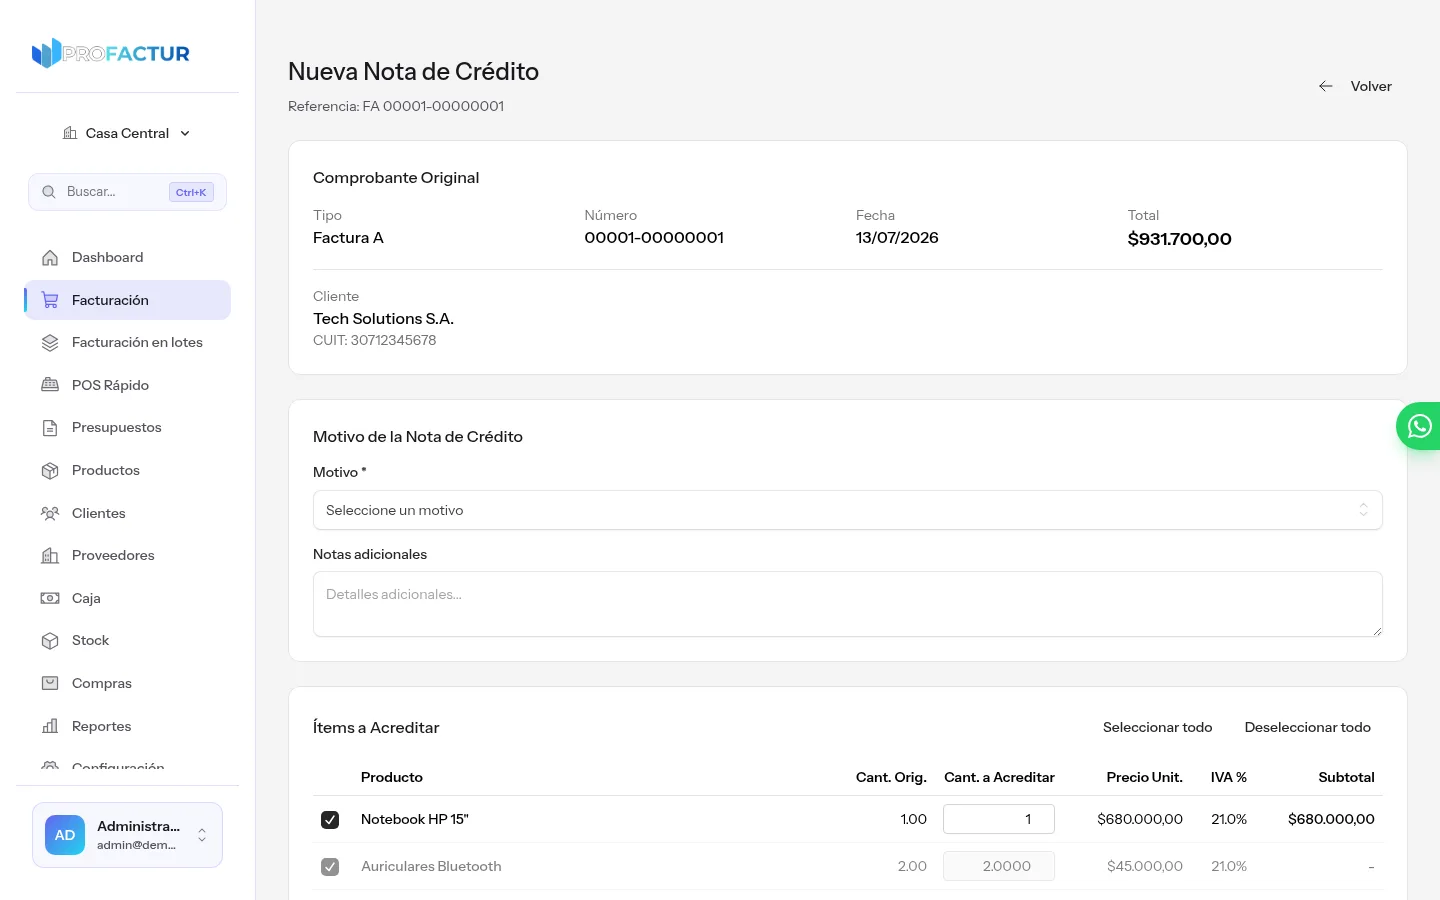Open POS Rápido in sidebar
Viewport: 1440px width, 900px height.
click(x=127, y=385)
